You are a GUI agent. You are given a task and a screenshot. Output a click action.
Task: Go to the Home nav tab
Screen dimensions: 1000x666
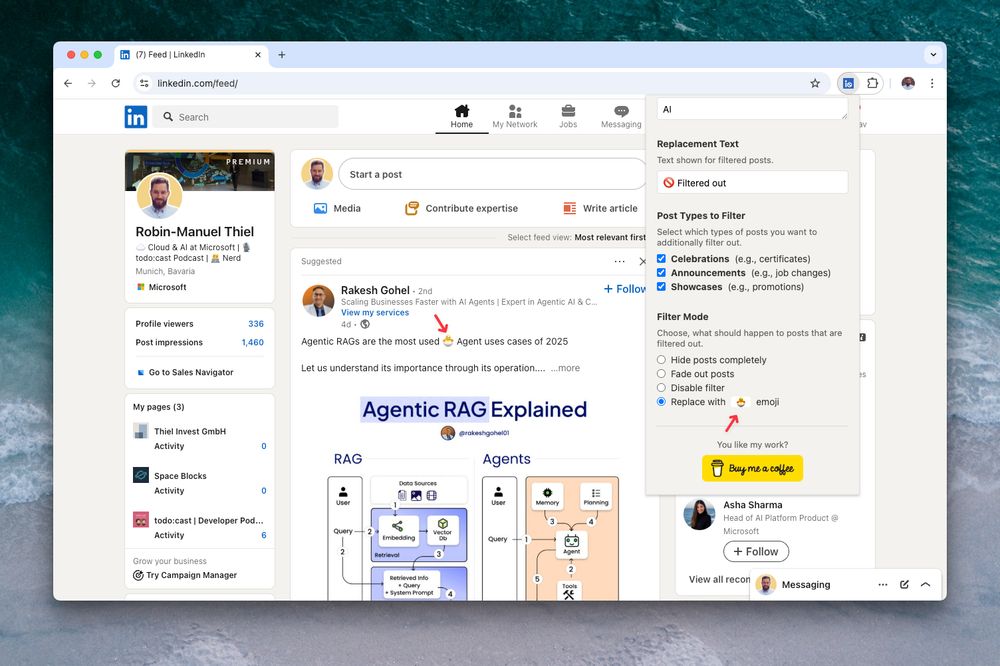462,117
